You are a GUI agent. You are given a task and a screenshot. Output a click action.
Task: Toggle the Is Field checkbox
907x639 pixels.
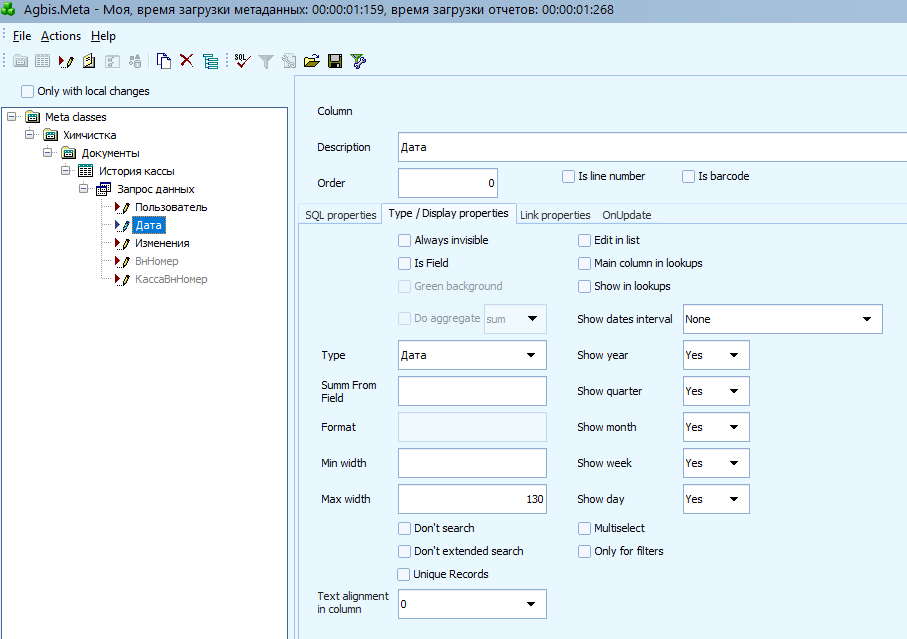click(x=404, y=263)
